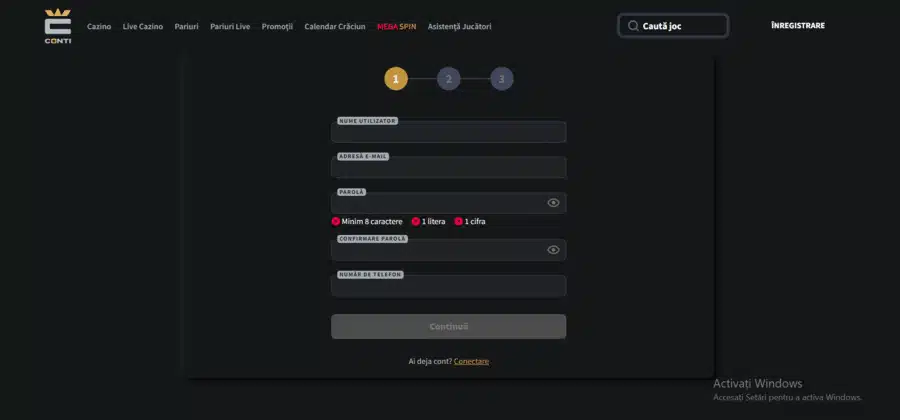Open Calendar Crăciun
900x420 pixels.
335,26
